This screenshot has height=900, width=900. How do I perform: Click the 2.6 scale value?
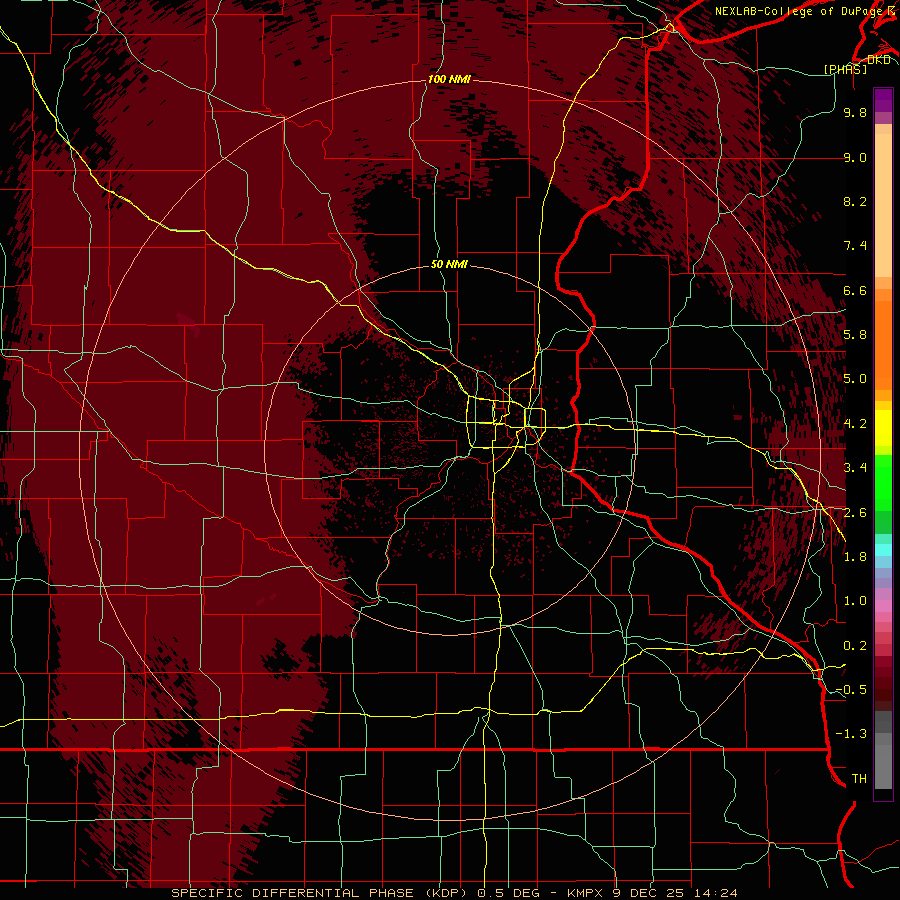click(855, 513)
